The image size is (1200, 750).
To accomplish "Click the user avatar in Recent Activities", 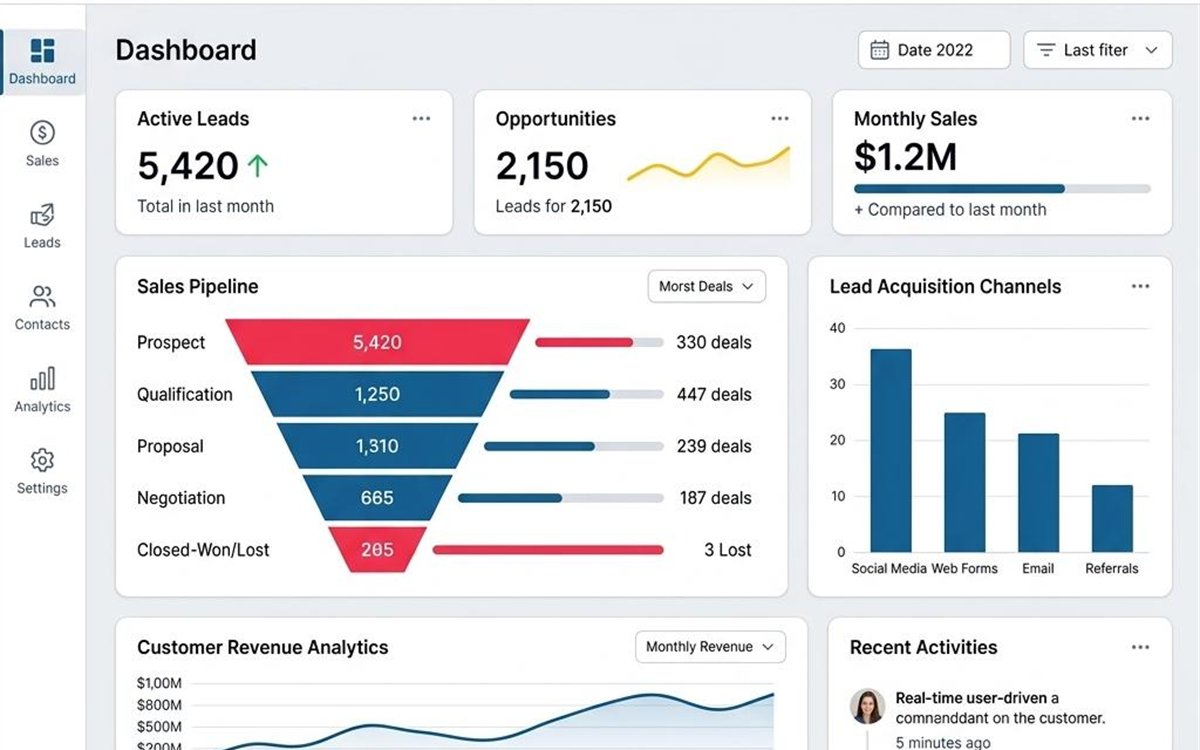I will (x=867, y=706).
